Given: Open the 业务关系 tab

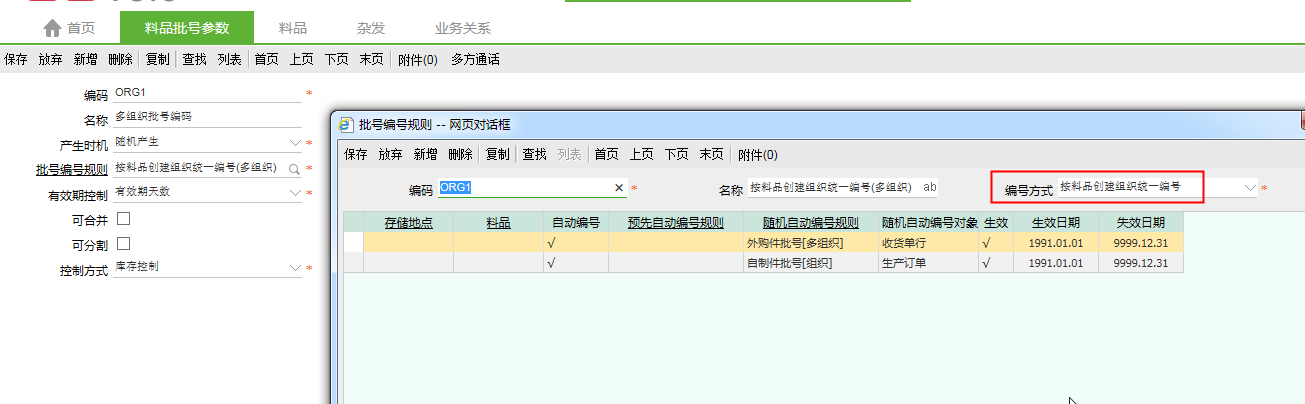Looking at the screenshot, I should pyautogui.click(x=463, y=28).
